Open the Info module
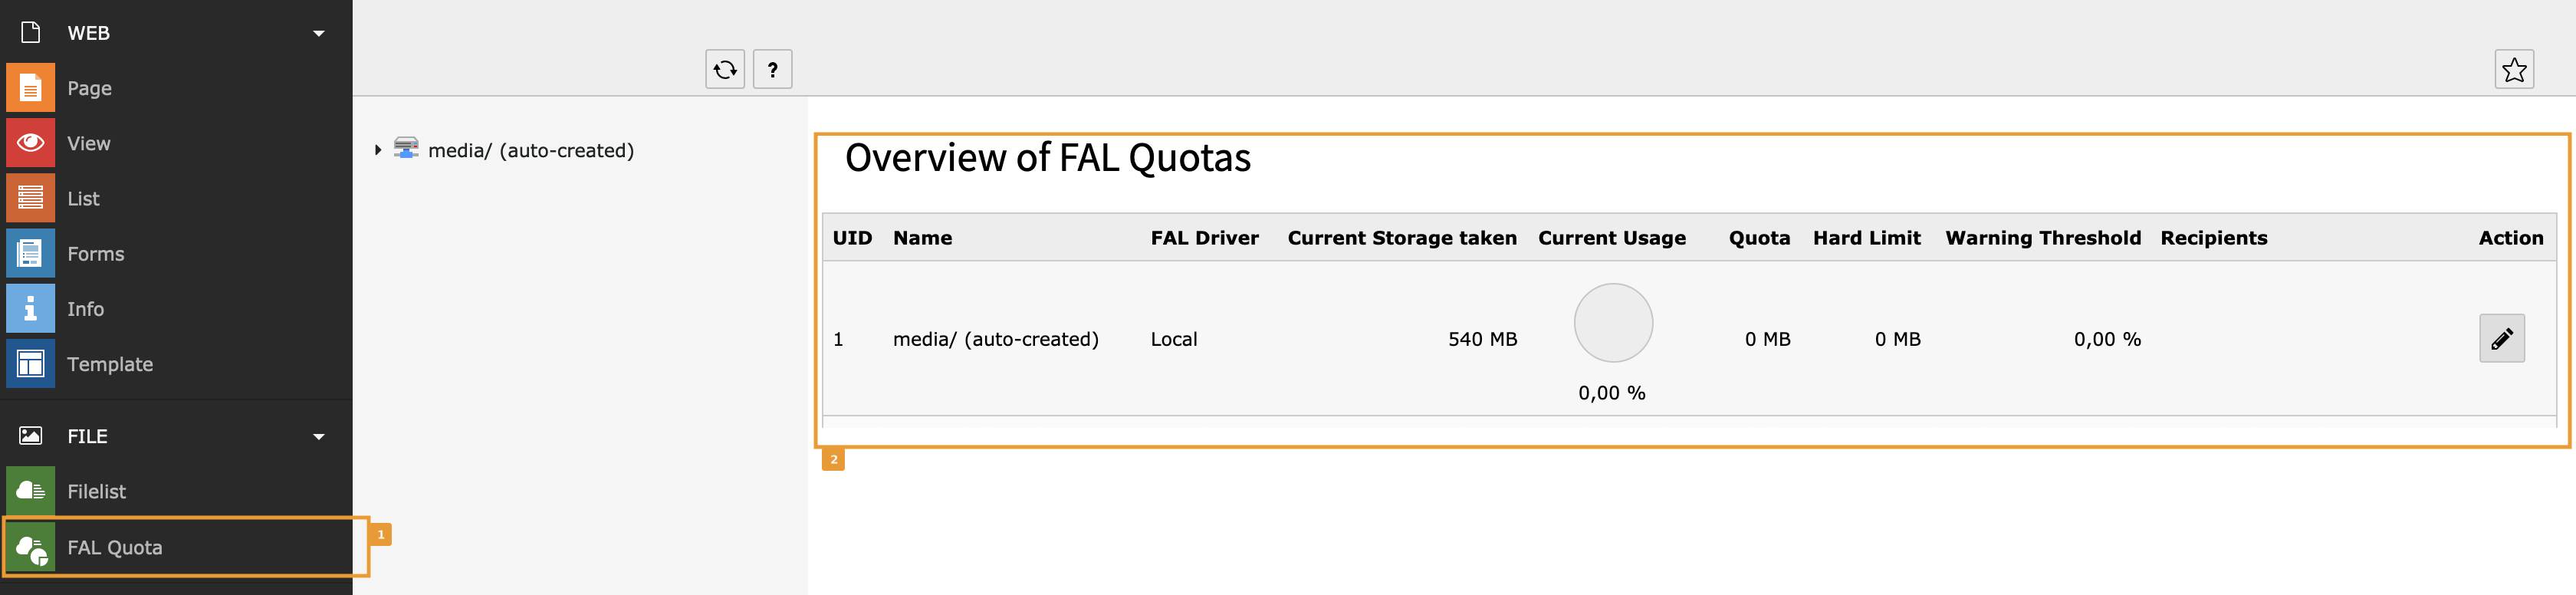This screenshot has height=595, width=2576. coord(85,309)
